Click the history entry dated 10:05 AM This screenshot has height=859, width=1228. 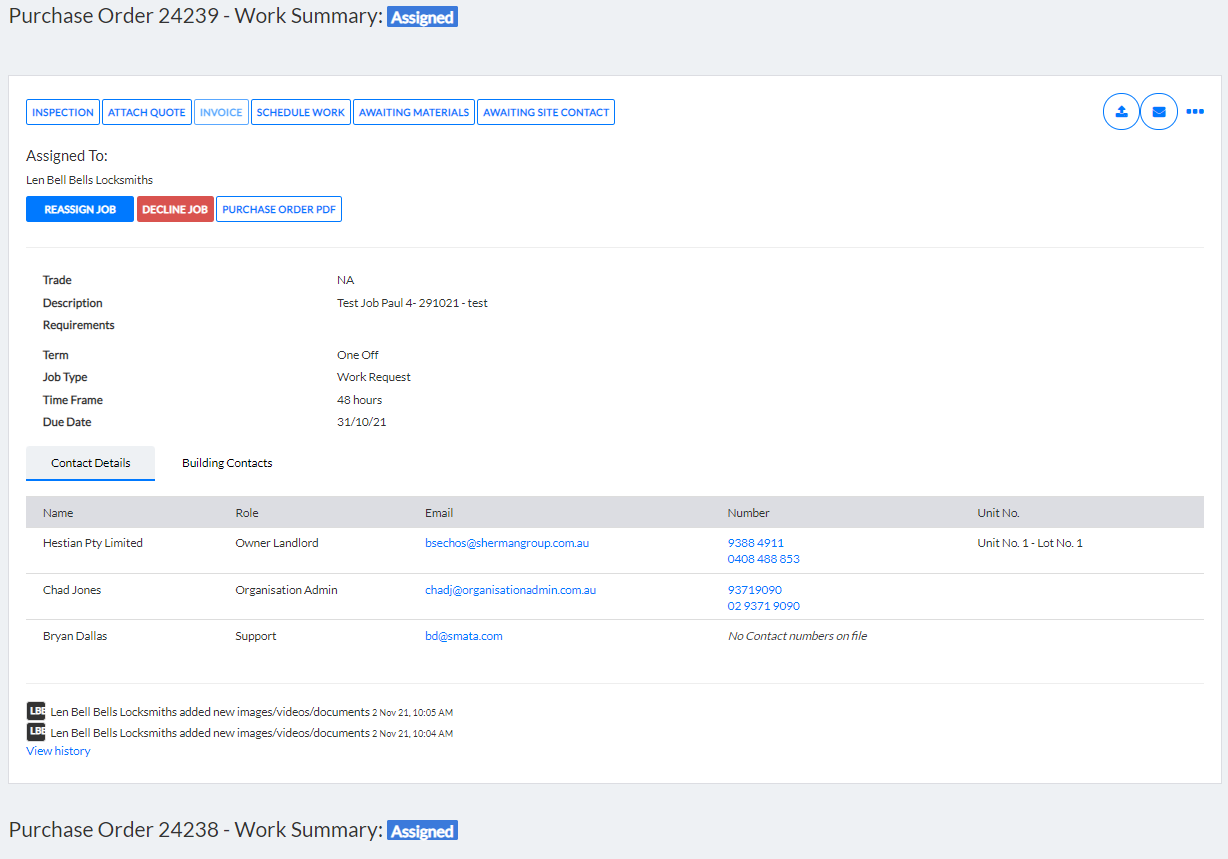pyautogui.click(x=252, y=712)
